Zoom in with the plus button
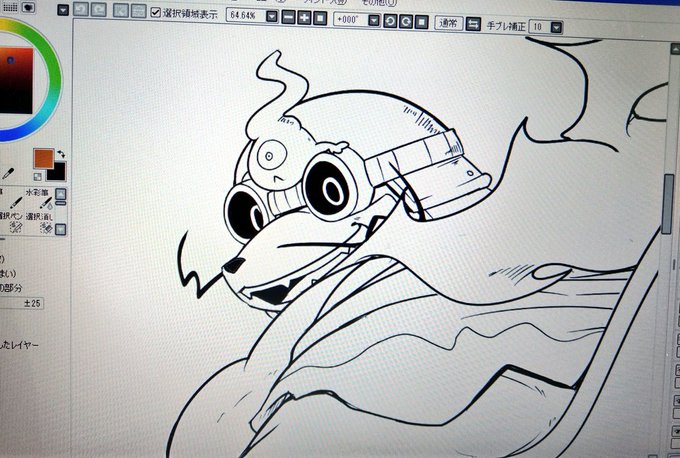The image size is (680, 458). point(304,18)
